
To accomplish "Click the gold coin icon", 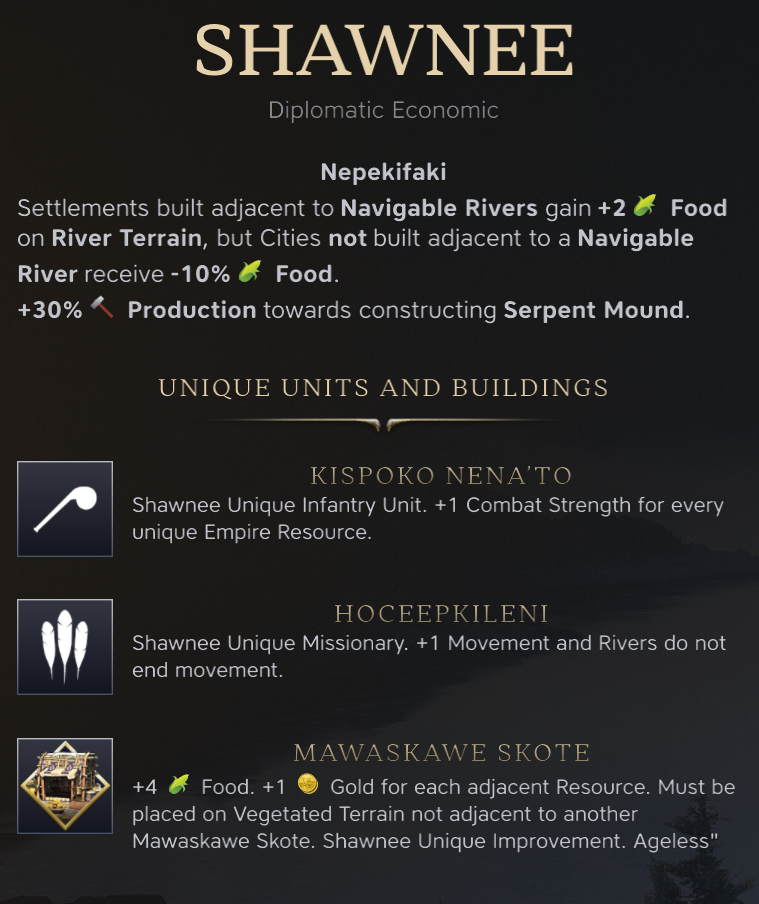I will coord(308,785).
